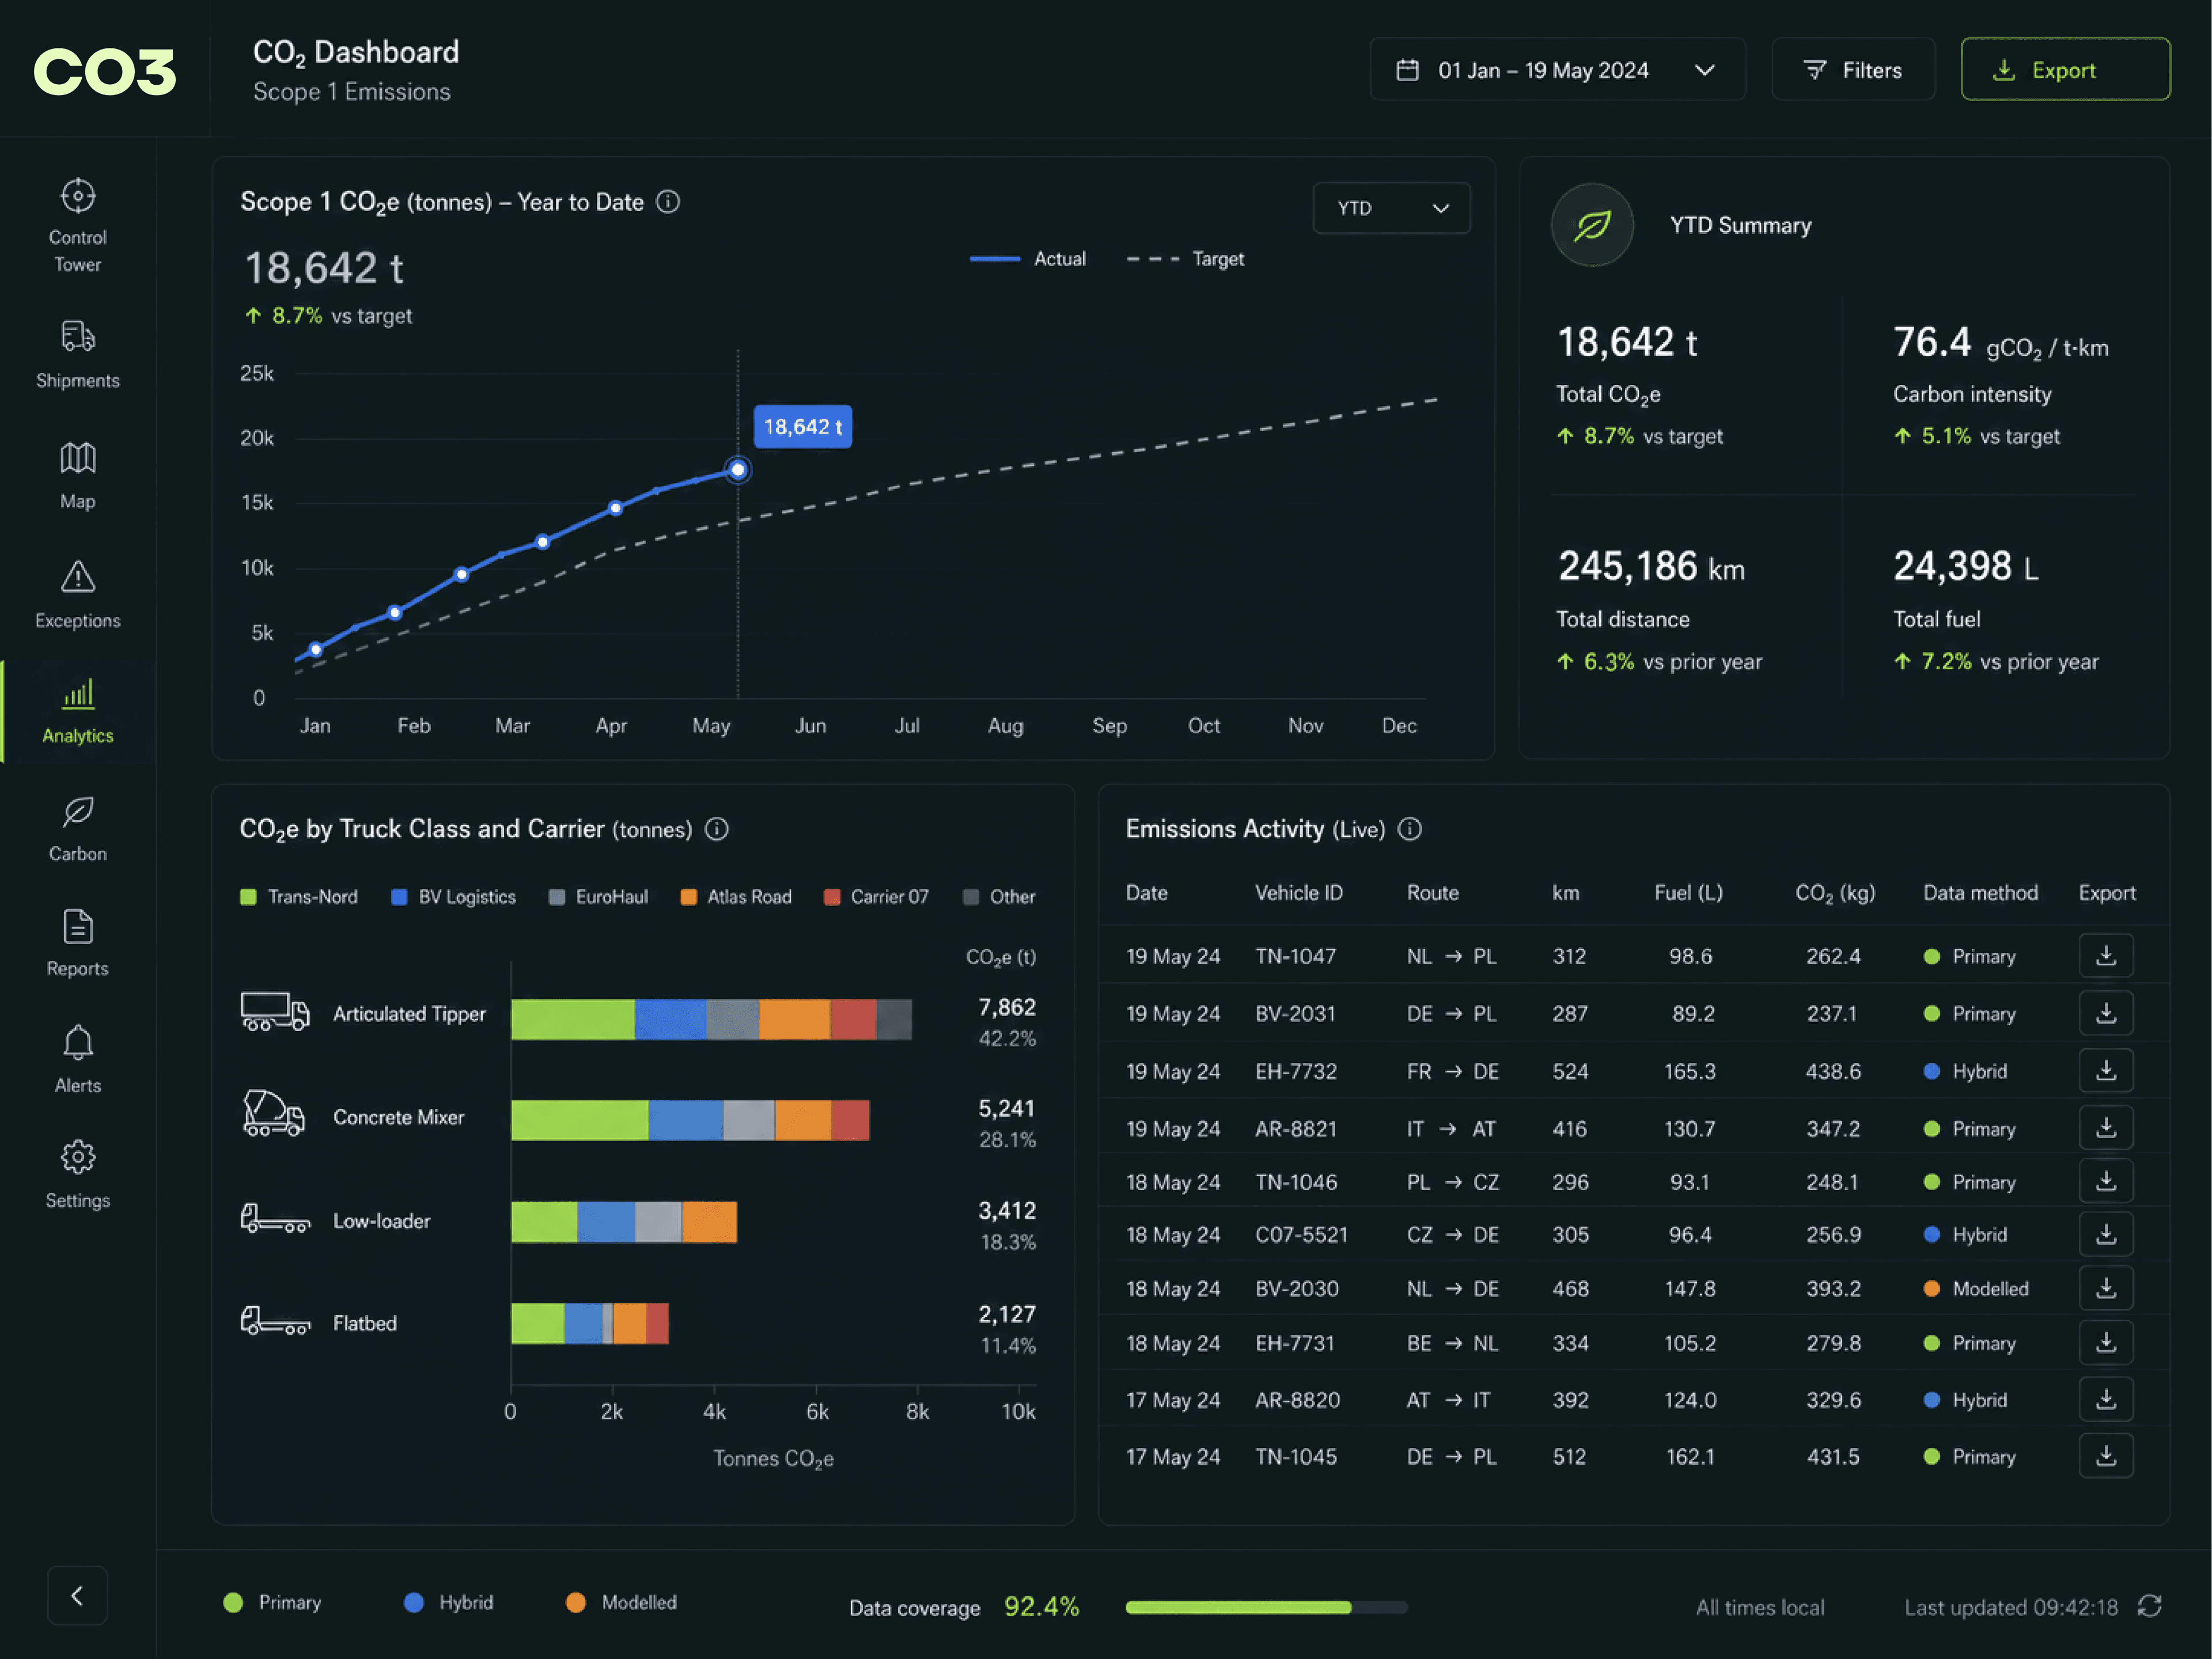
Task: Toggle Carrier 07 legend entry
Action: 876,897
